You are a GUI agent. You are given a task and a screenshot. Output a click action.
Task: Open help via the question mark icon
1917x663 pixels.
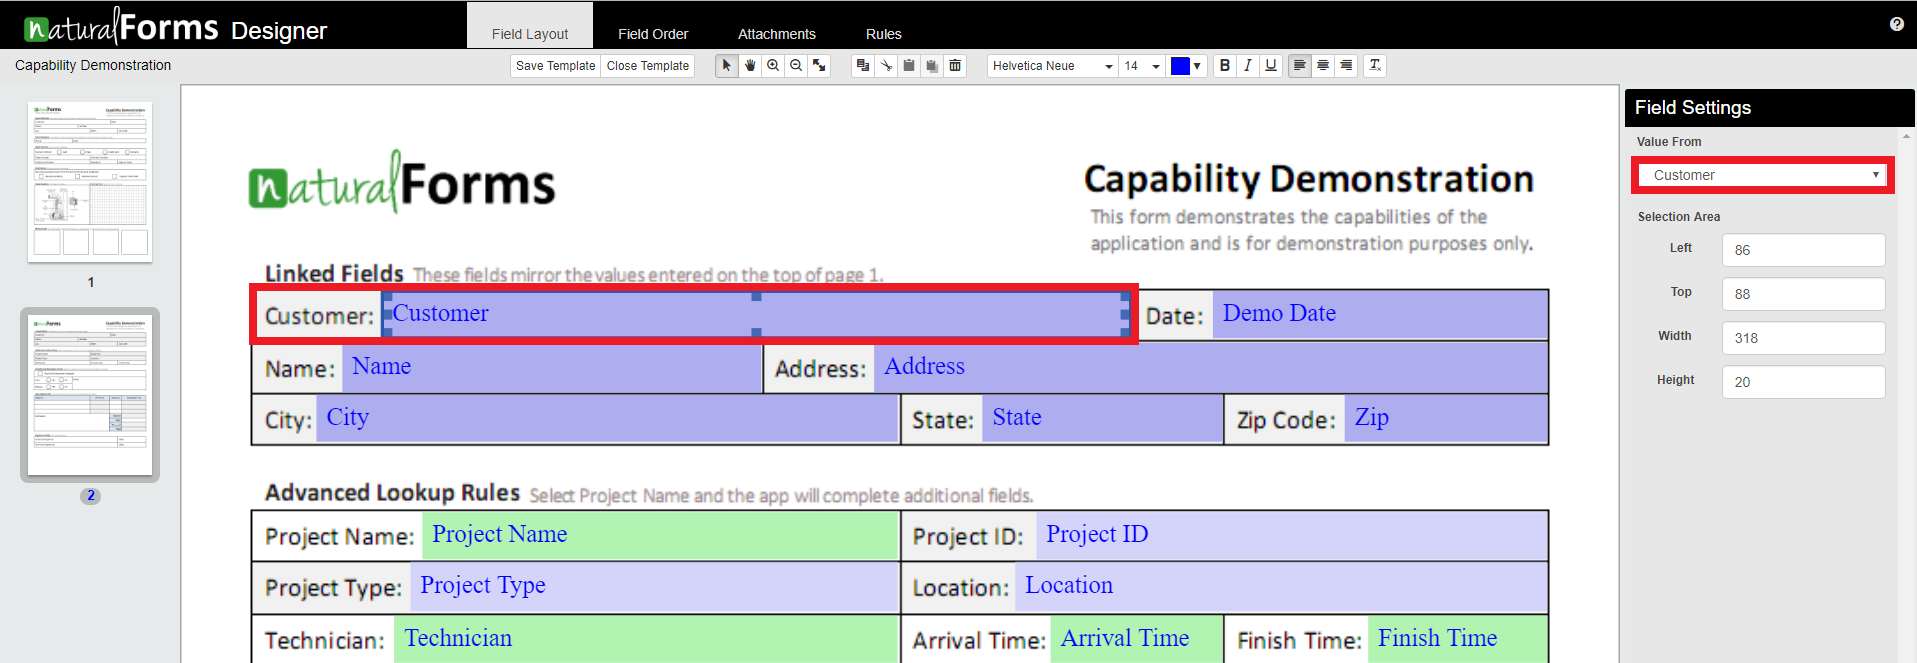(x=1897, y=24)
